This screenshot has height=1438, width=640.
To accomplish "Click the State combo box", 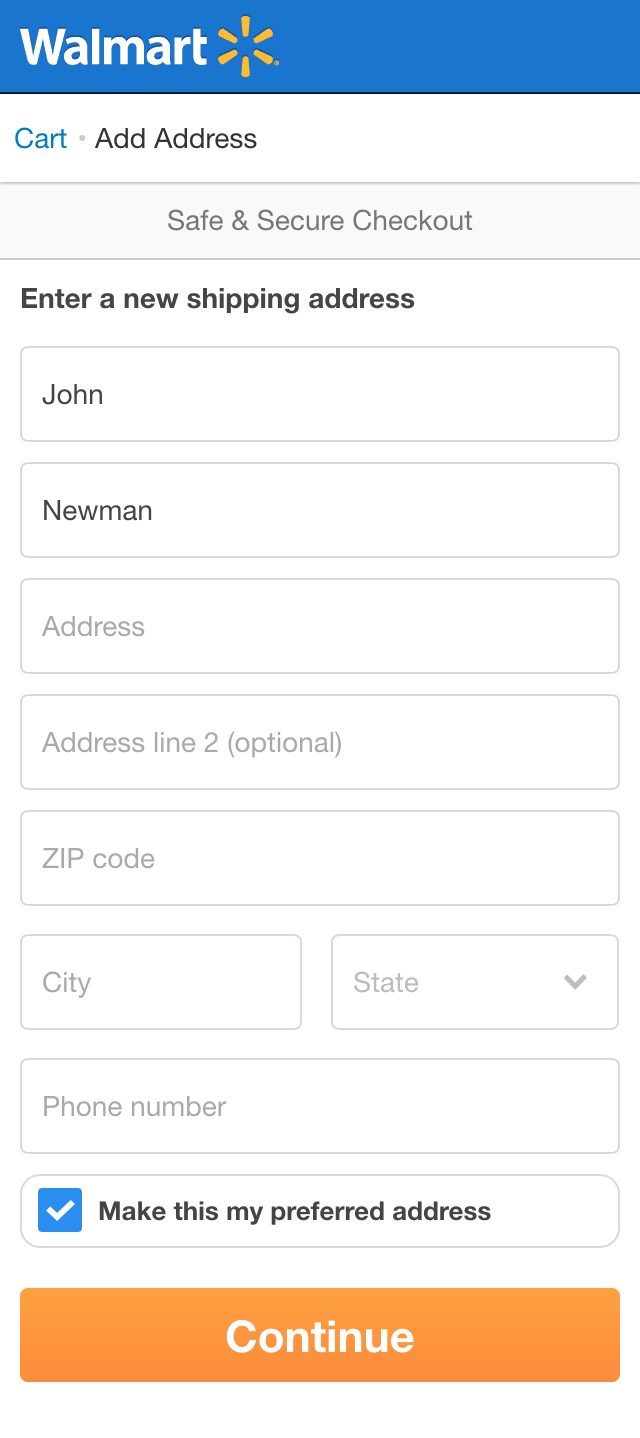I will [x=474, y=982].
